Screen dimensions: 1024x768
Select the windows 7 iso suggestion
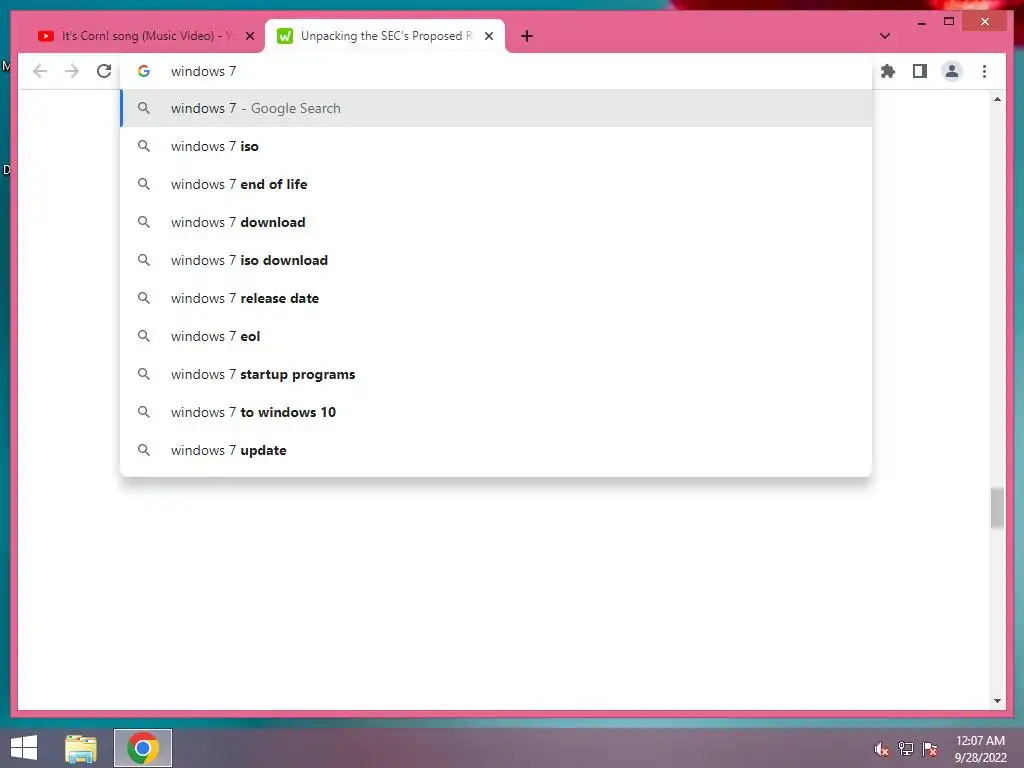(x=496, y=146)
